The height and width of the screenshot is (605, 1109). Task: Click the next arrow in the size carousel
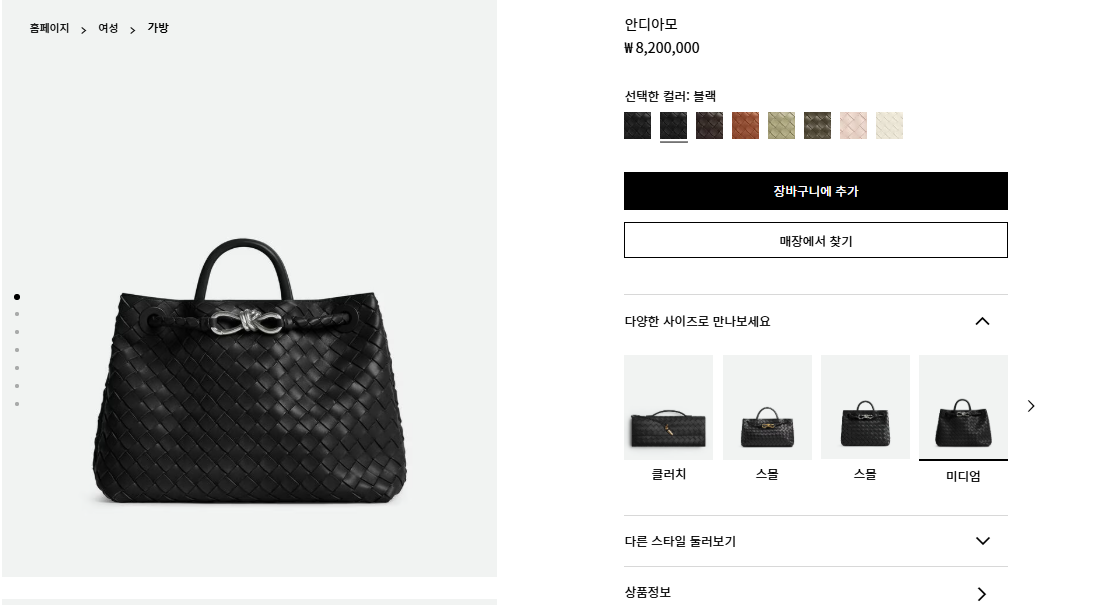click(x=1030, y=406)
